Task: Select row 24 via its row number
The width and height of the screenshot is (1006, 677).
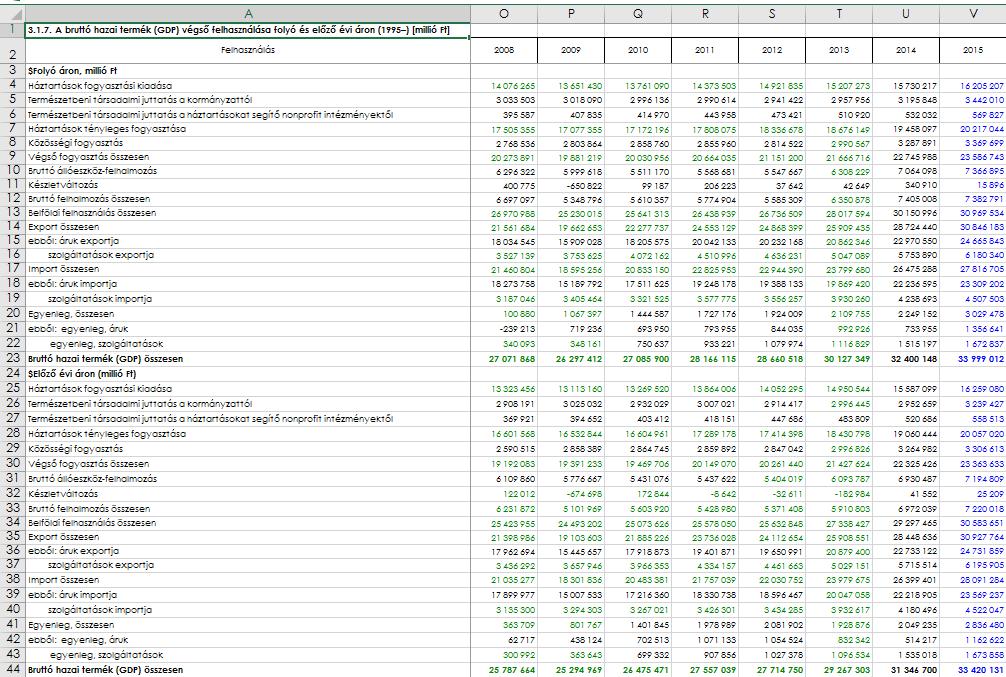Action: (12, 373)
